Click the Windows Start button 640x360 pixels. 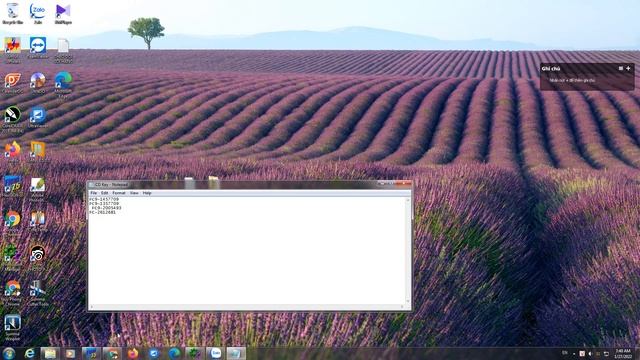pyautogui.click(x=9, y=353)
